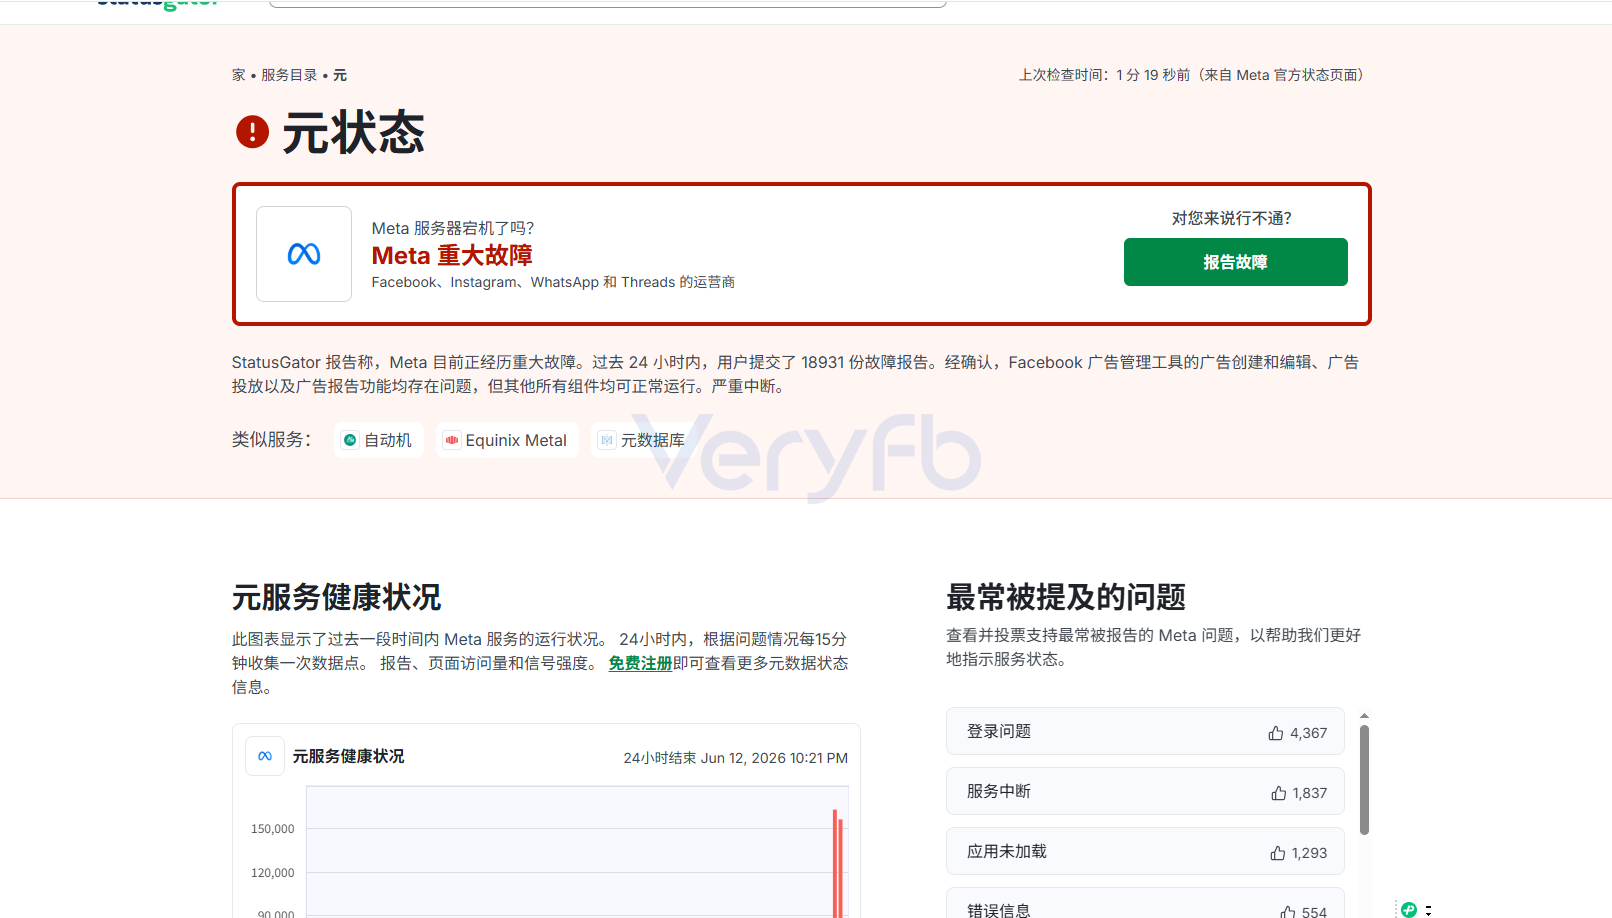Click the 元 breadcrumb item

[340, 75]
